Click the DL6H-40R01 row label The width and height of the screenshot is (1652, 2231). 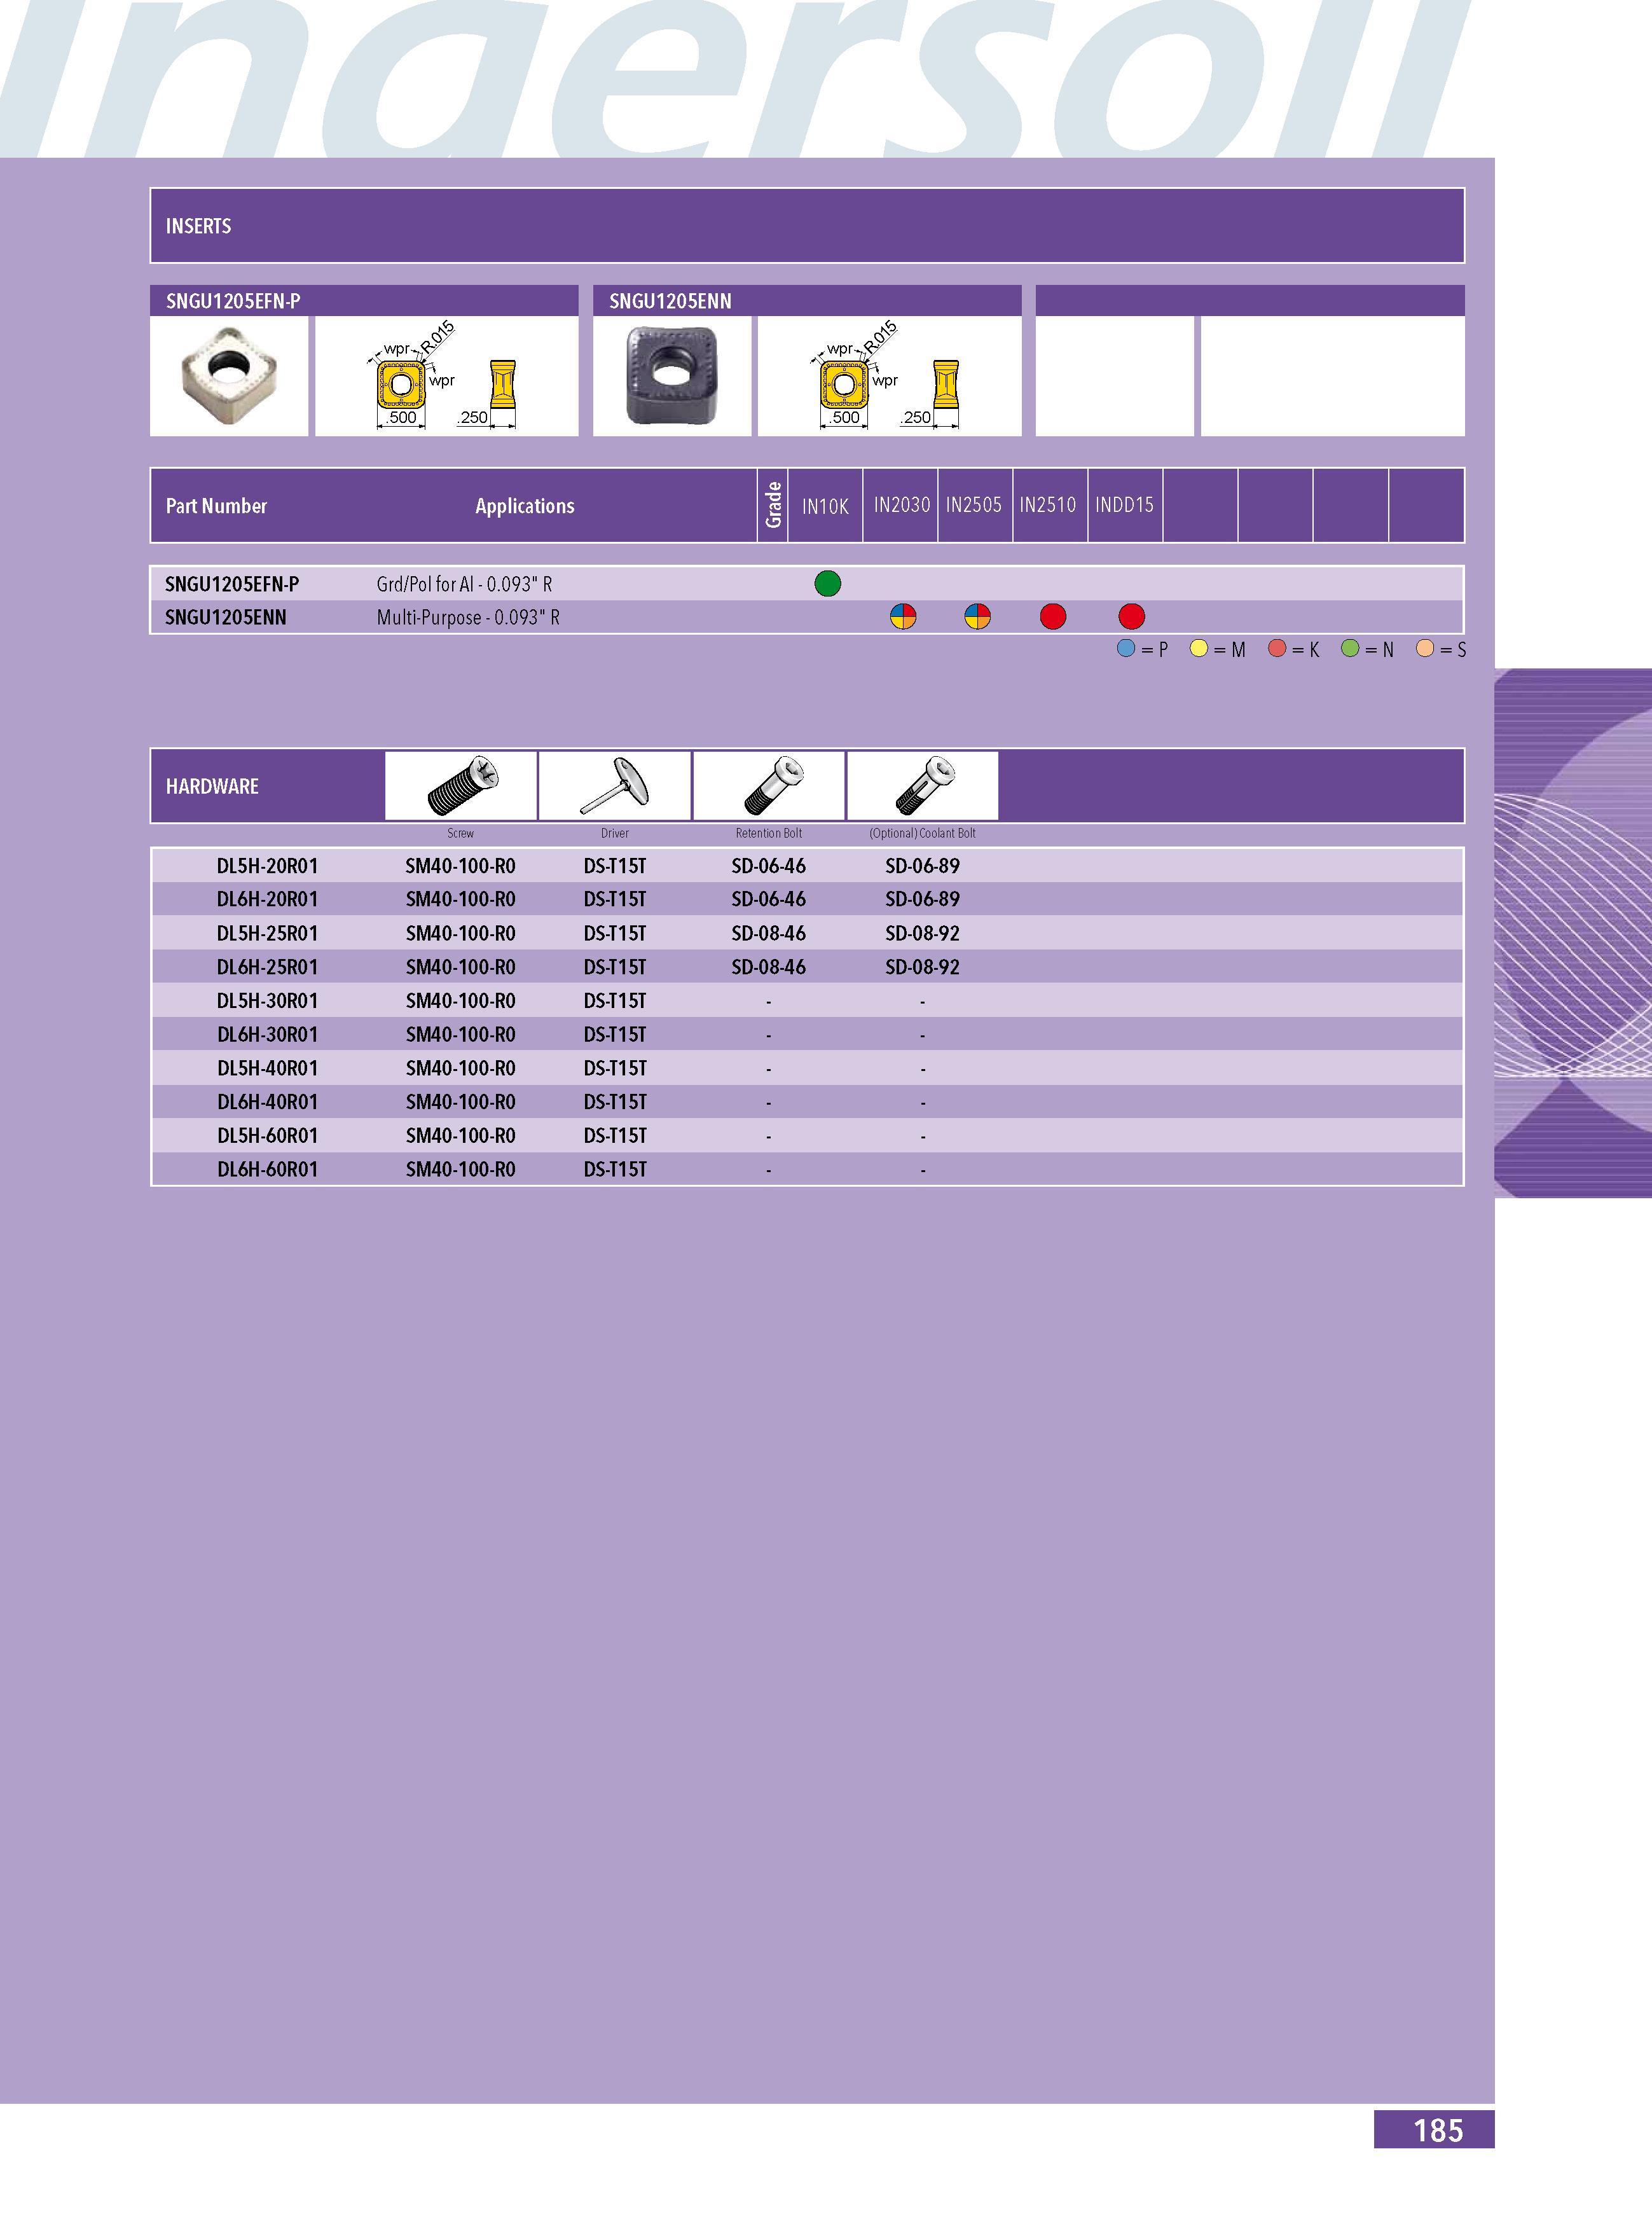tap(267, 1102)
